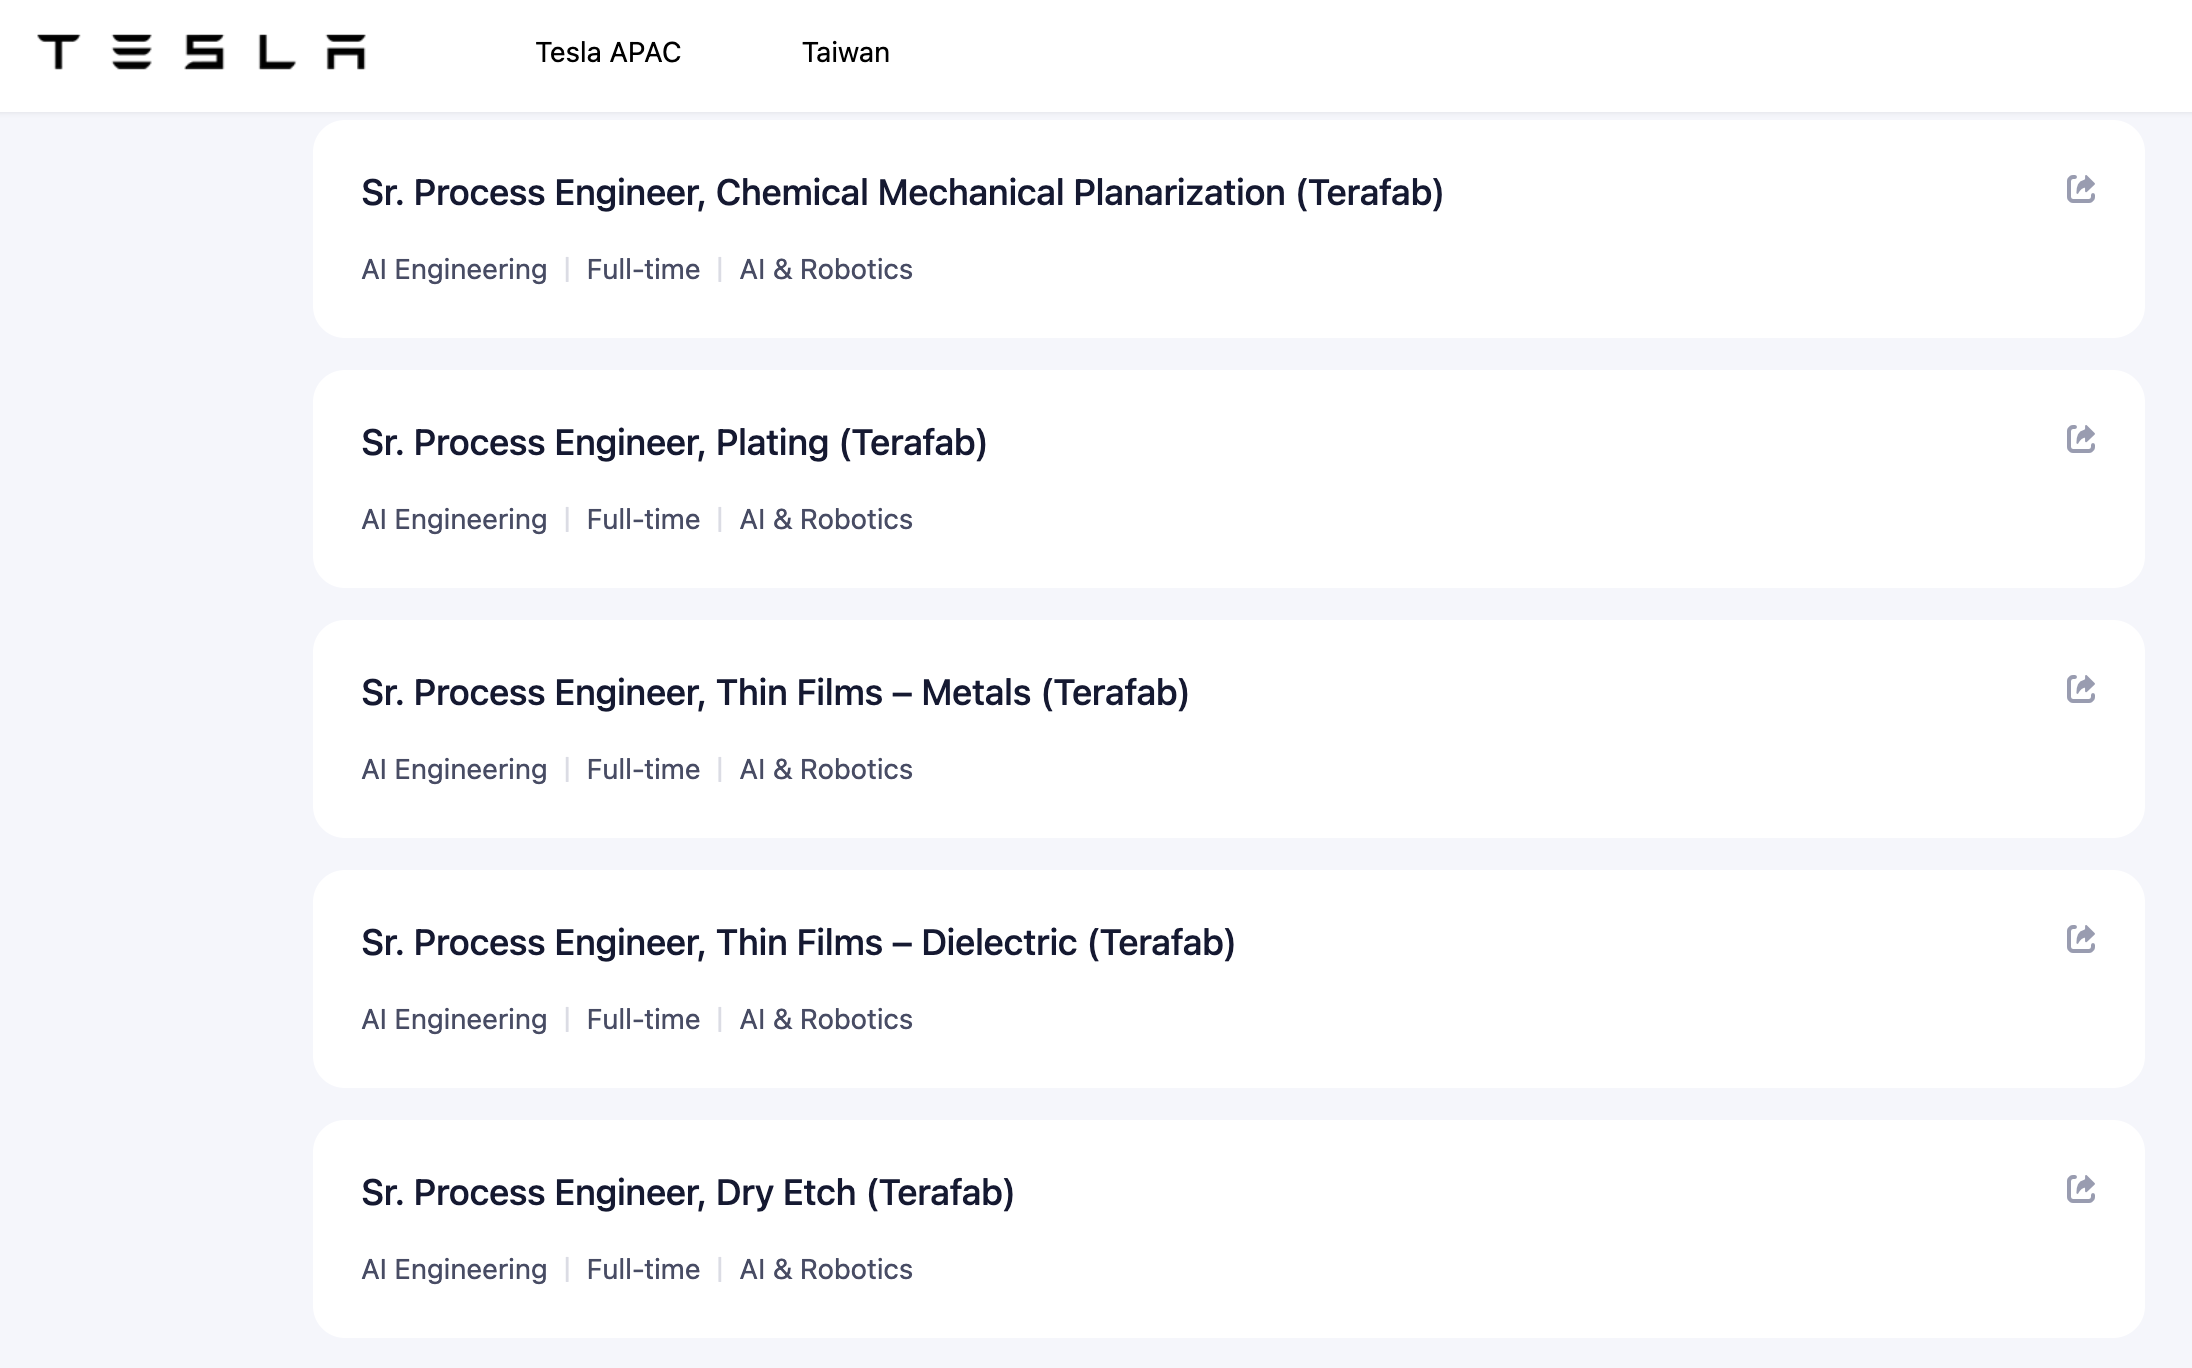The image size is (2192, 1368).
Task: Click AI Engineering tag on Thin Films – Dielectric job
Action: point(454,1020)
